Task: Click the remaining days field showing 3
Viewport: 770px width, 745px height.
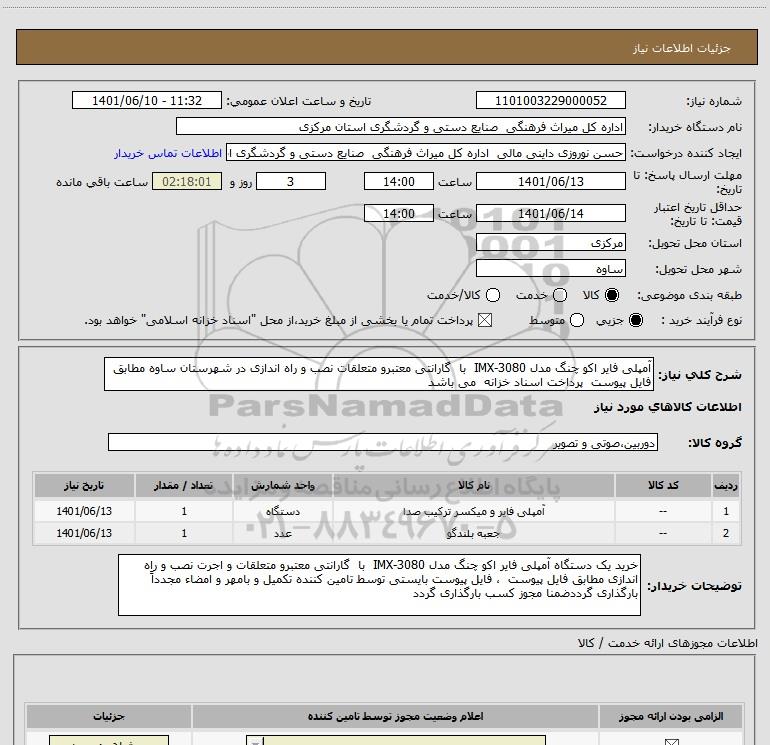Action: click(x=291, y=181)
